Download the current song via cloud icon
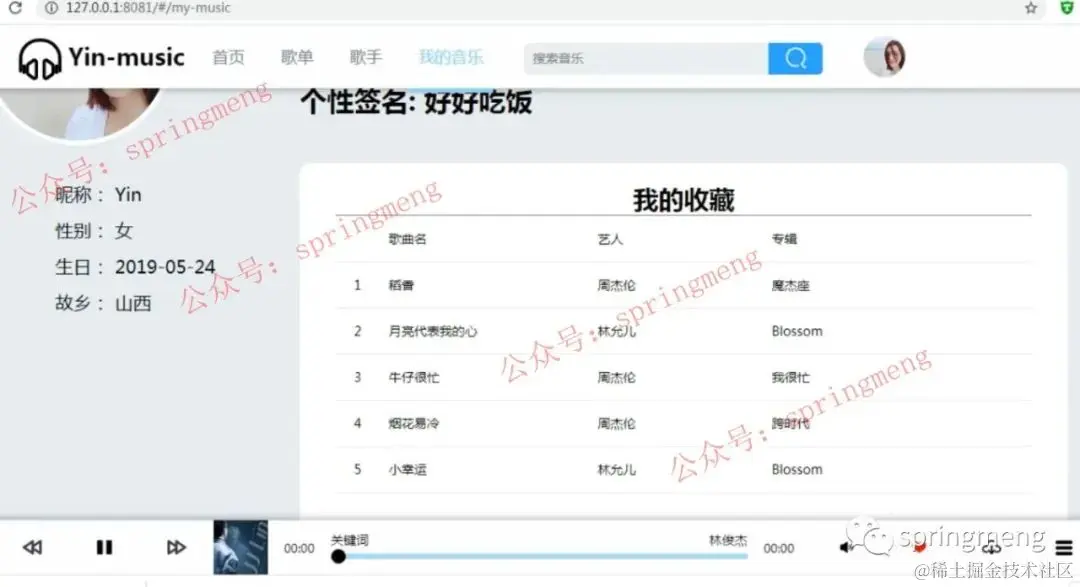This screenshot has width=1080, height=587. click(991, 548)
